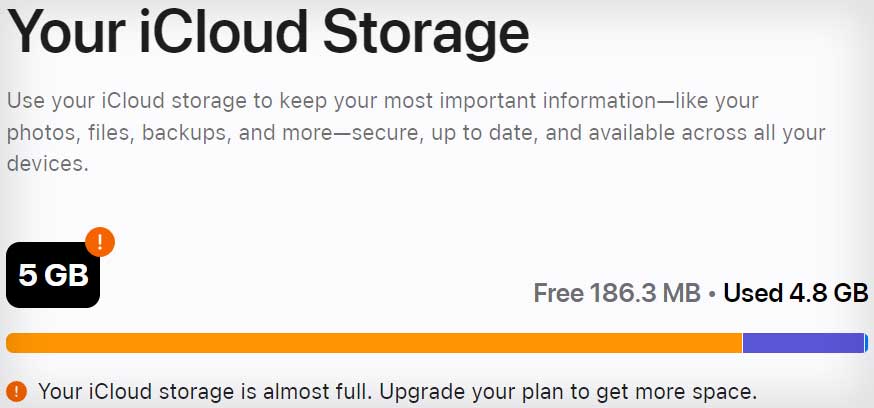Select the purple segment of the storage bar
874x408 pixels.
(802, 343)
